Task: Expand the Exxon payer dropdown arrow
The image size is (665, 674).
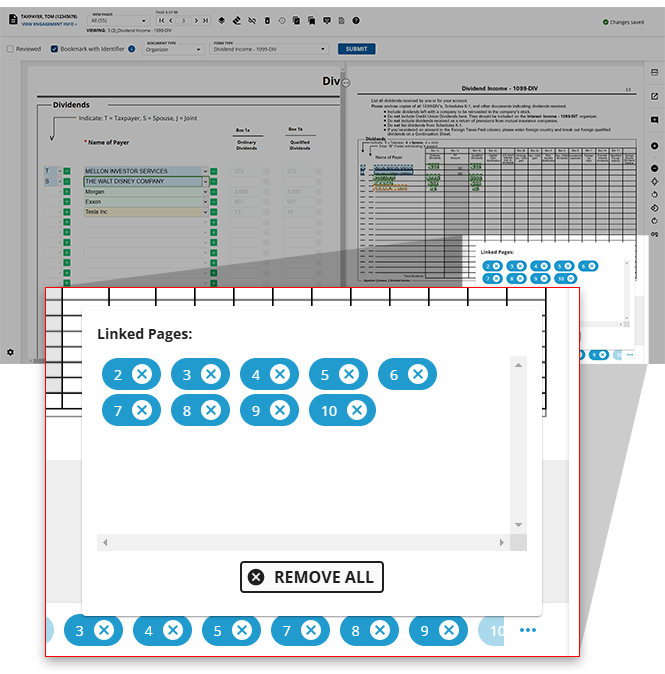Action: click(x=205, y=202)
